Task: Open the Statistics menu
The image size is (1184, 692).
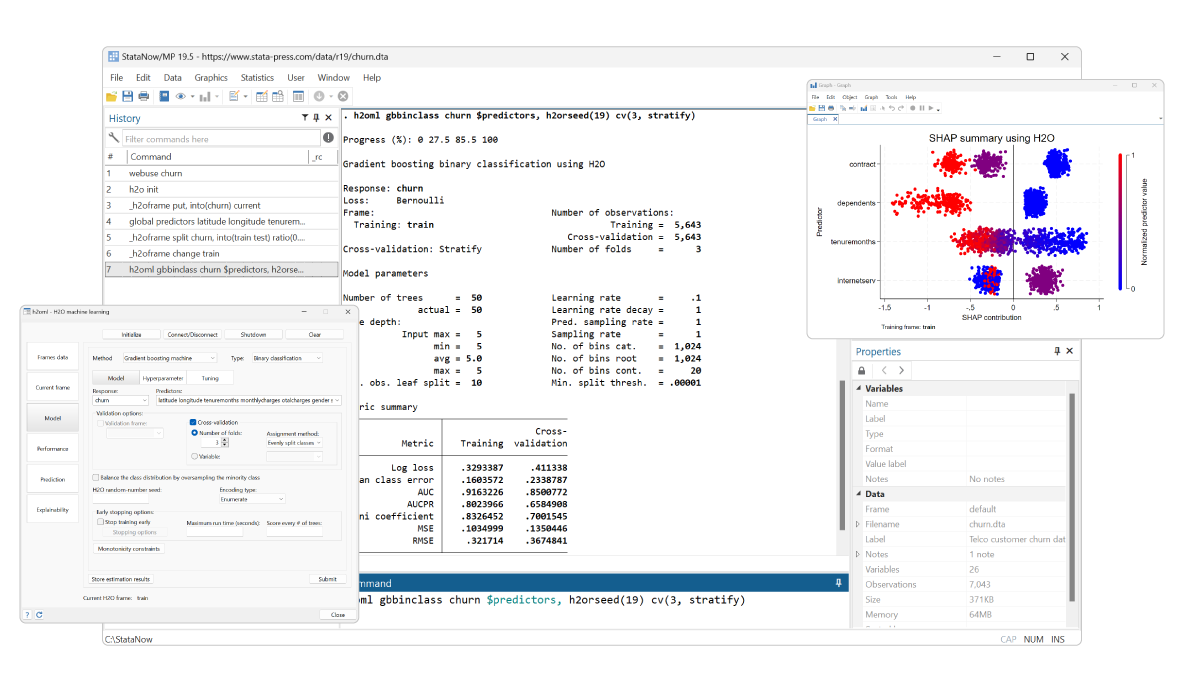Action: 257,78
